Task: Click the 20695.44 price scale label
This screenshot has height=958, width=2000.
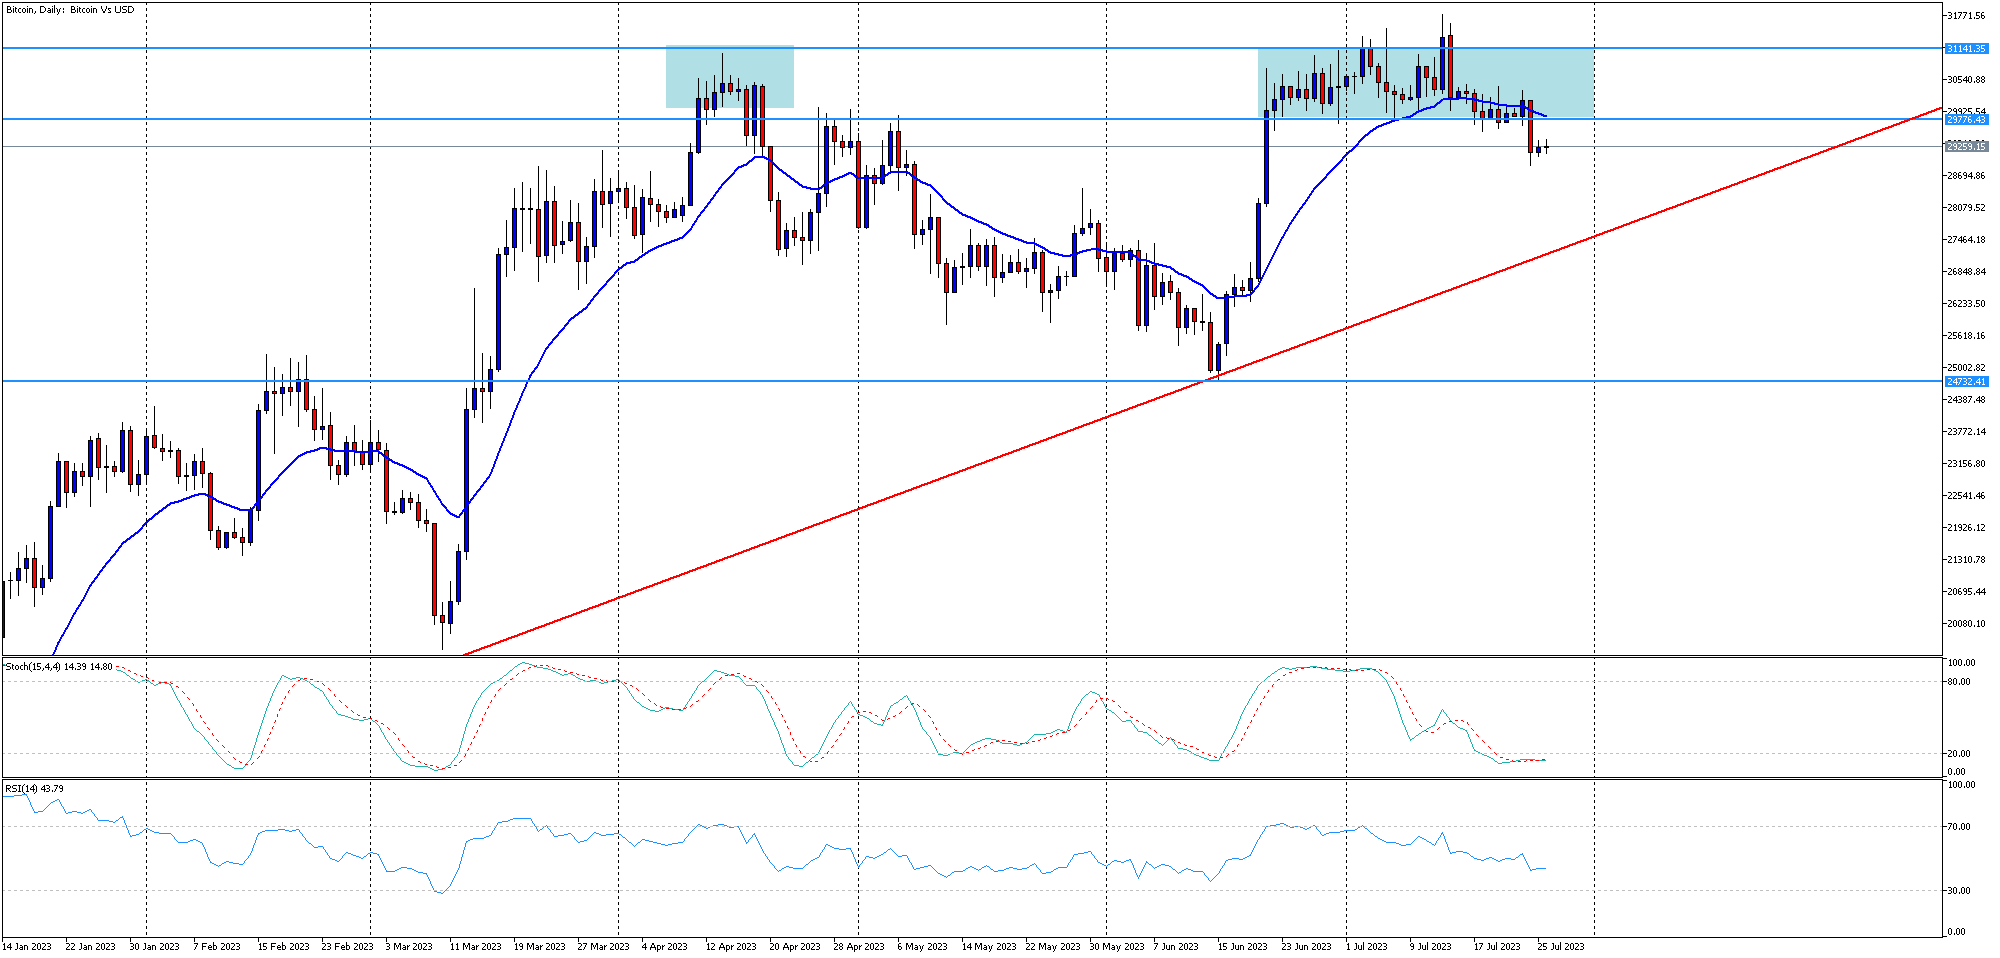Action: 1966,592
